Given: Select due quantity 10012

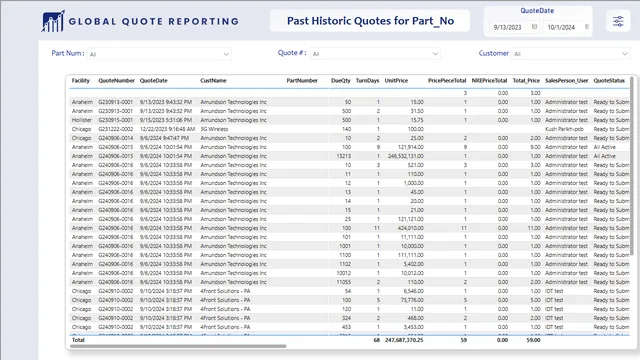Looking at the screenshot, I should pos(344,273).
